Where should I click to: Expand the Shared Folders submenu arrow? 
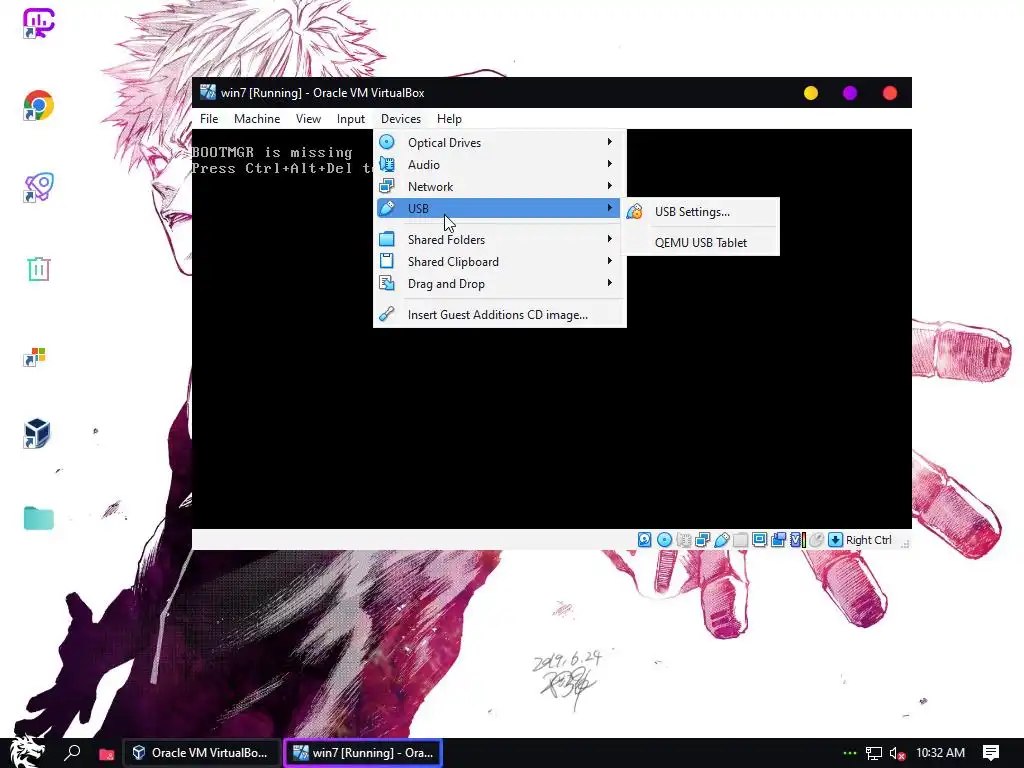click(609, 239)
